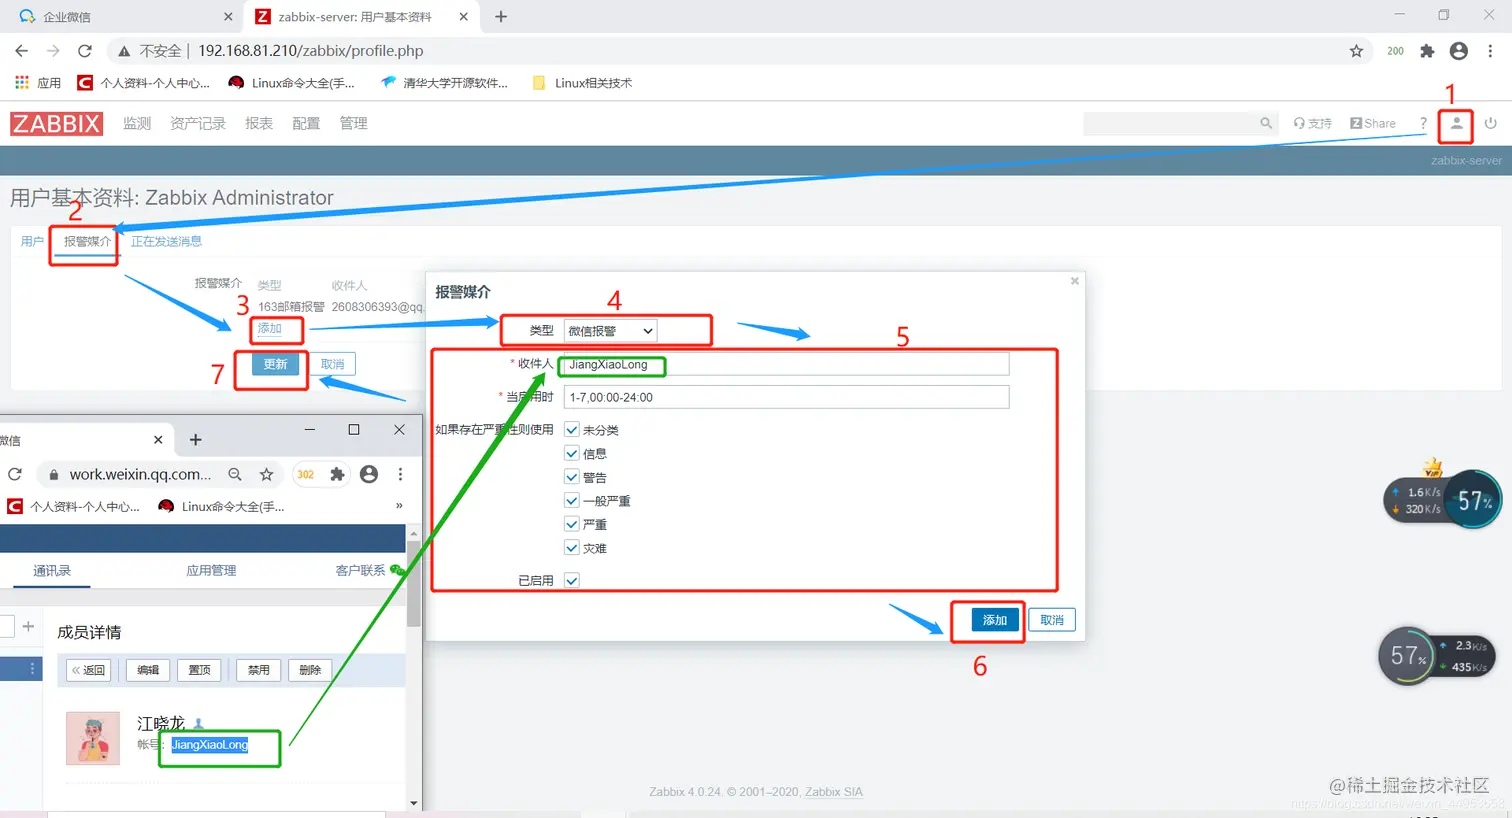Open the Zabbix SIA footer link
This screenshot has height=818, width=1512.
[x=834, y=791]
